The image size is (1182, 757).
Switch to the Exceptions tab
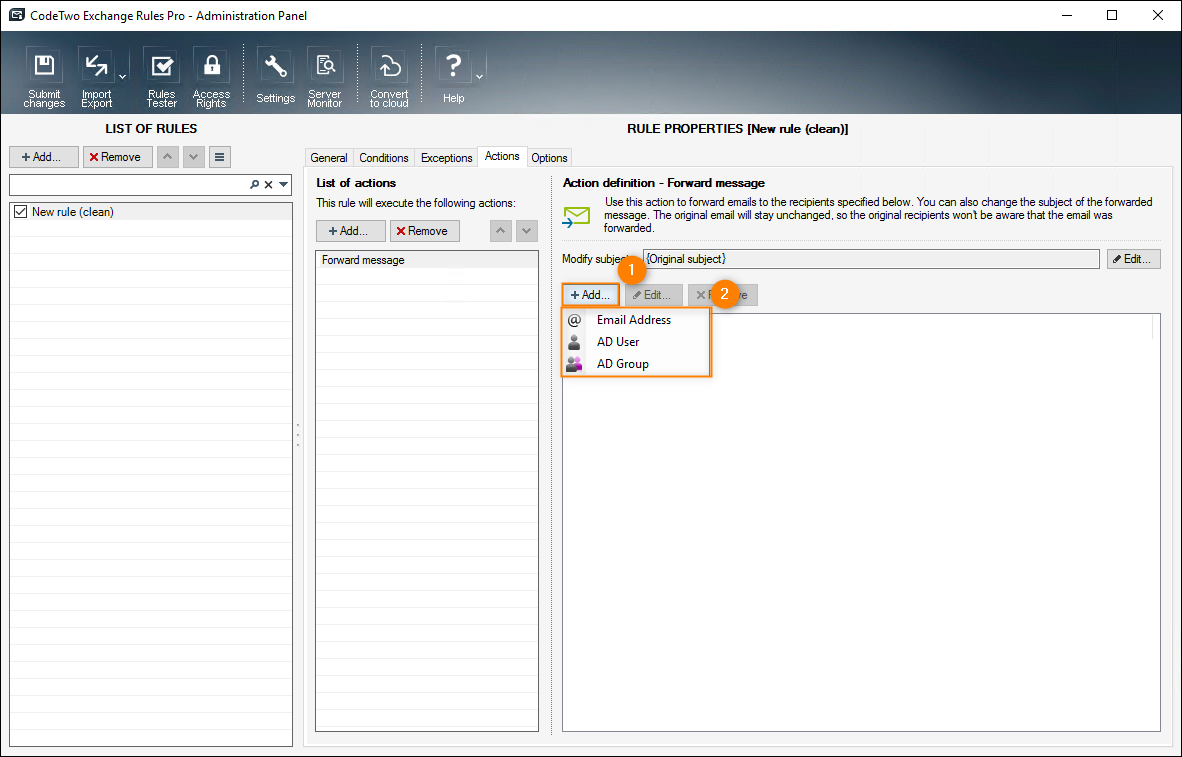click(x=446, y=158)
